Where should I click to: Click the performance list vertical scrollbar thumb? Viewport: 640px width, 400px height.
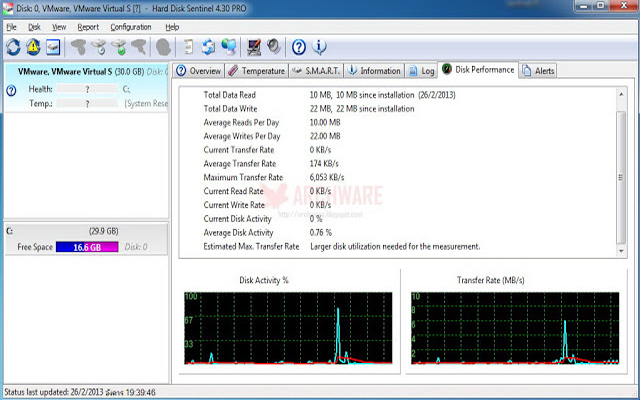(x=621, y=177)
